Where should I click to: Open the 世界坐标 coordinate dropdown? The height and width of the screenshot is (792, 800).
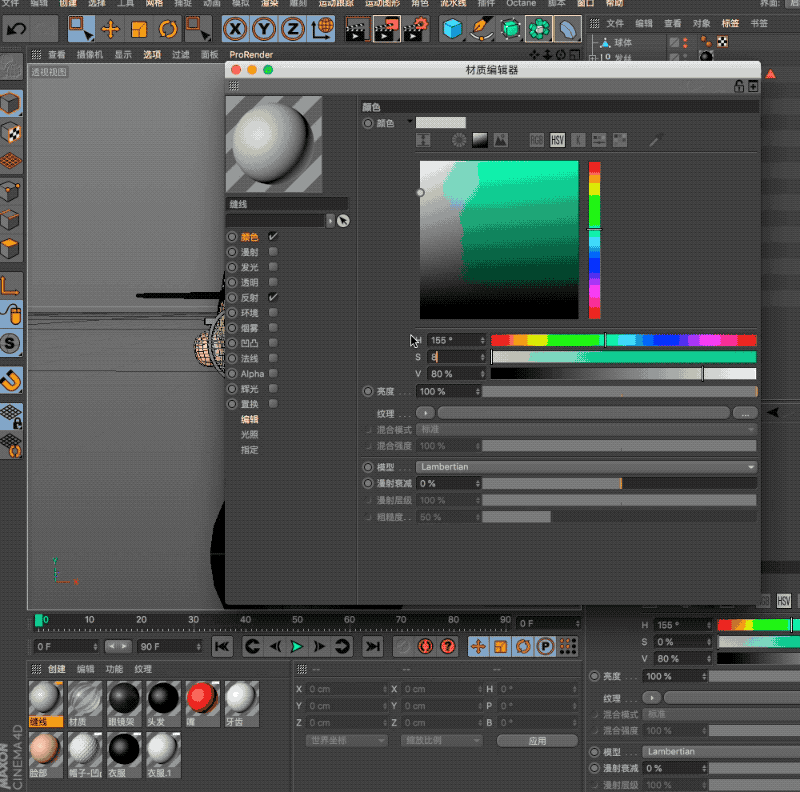(x=345, y=741)
